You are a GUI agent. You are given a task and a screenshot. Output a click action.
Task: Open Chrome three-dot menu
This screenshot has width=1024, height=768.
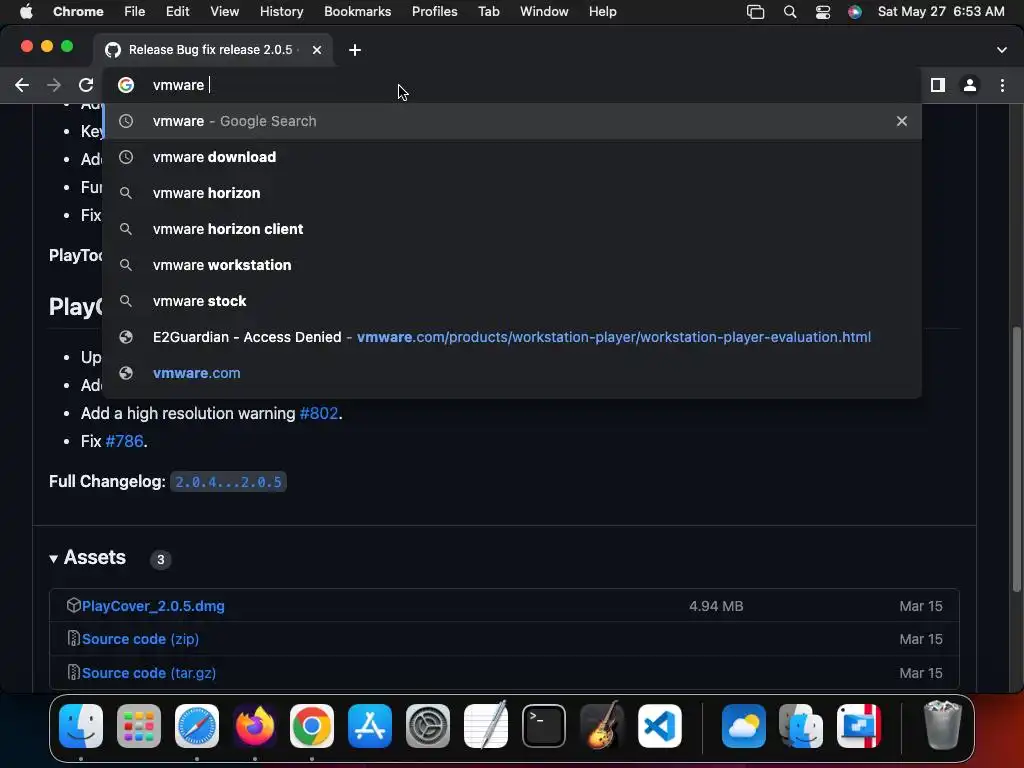point(1002,85)
